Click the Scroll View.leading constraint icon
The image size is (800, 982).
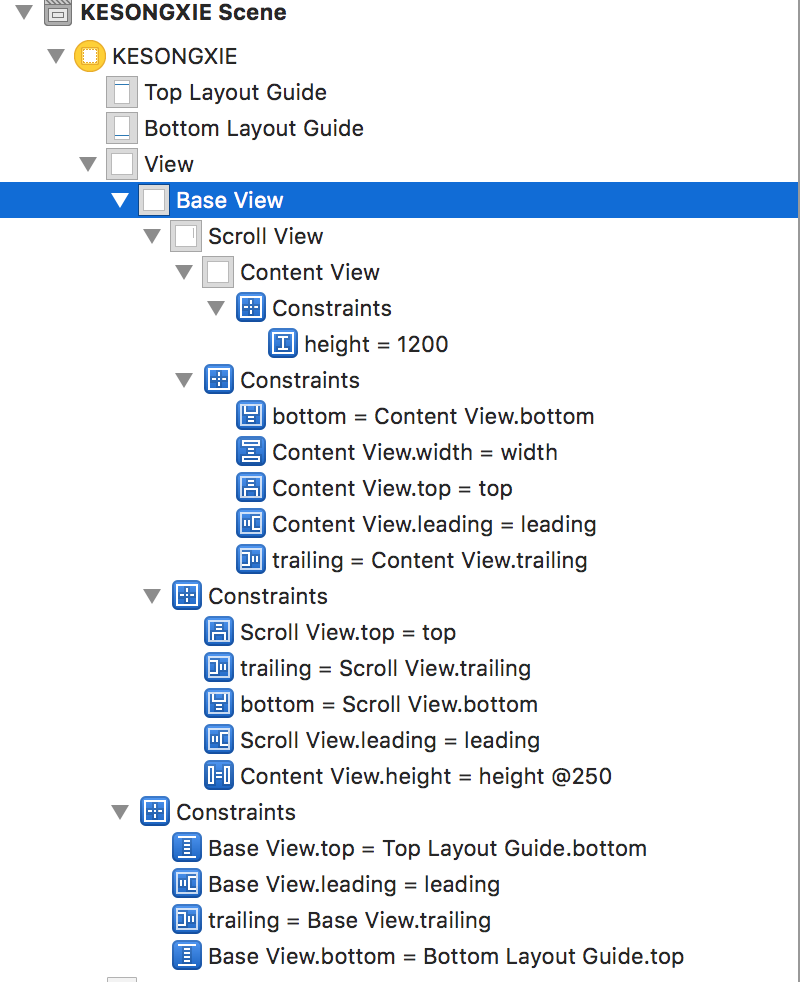[x=219, y=740]
